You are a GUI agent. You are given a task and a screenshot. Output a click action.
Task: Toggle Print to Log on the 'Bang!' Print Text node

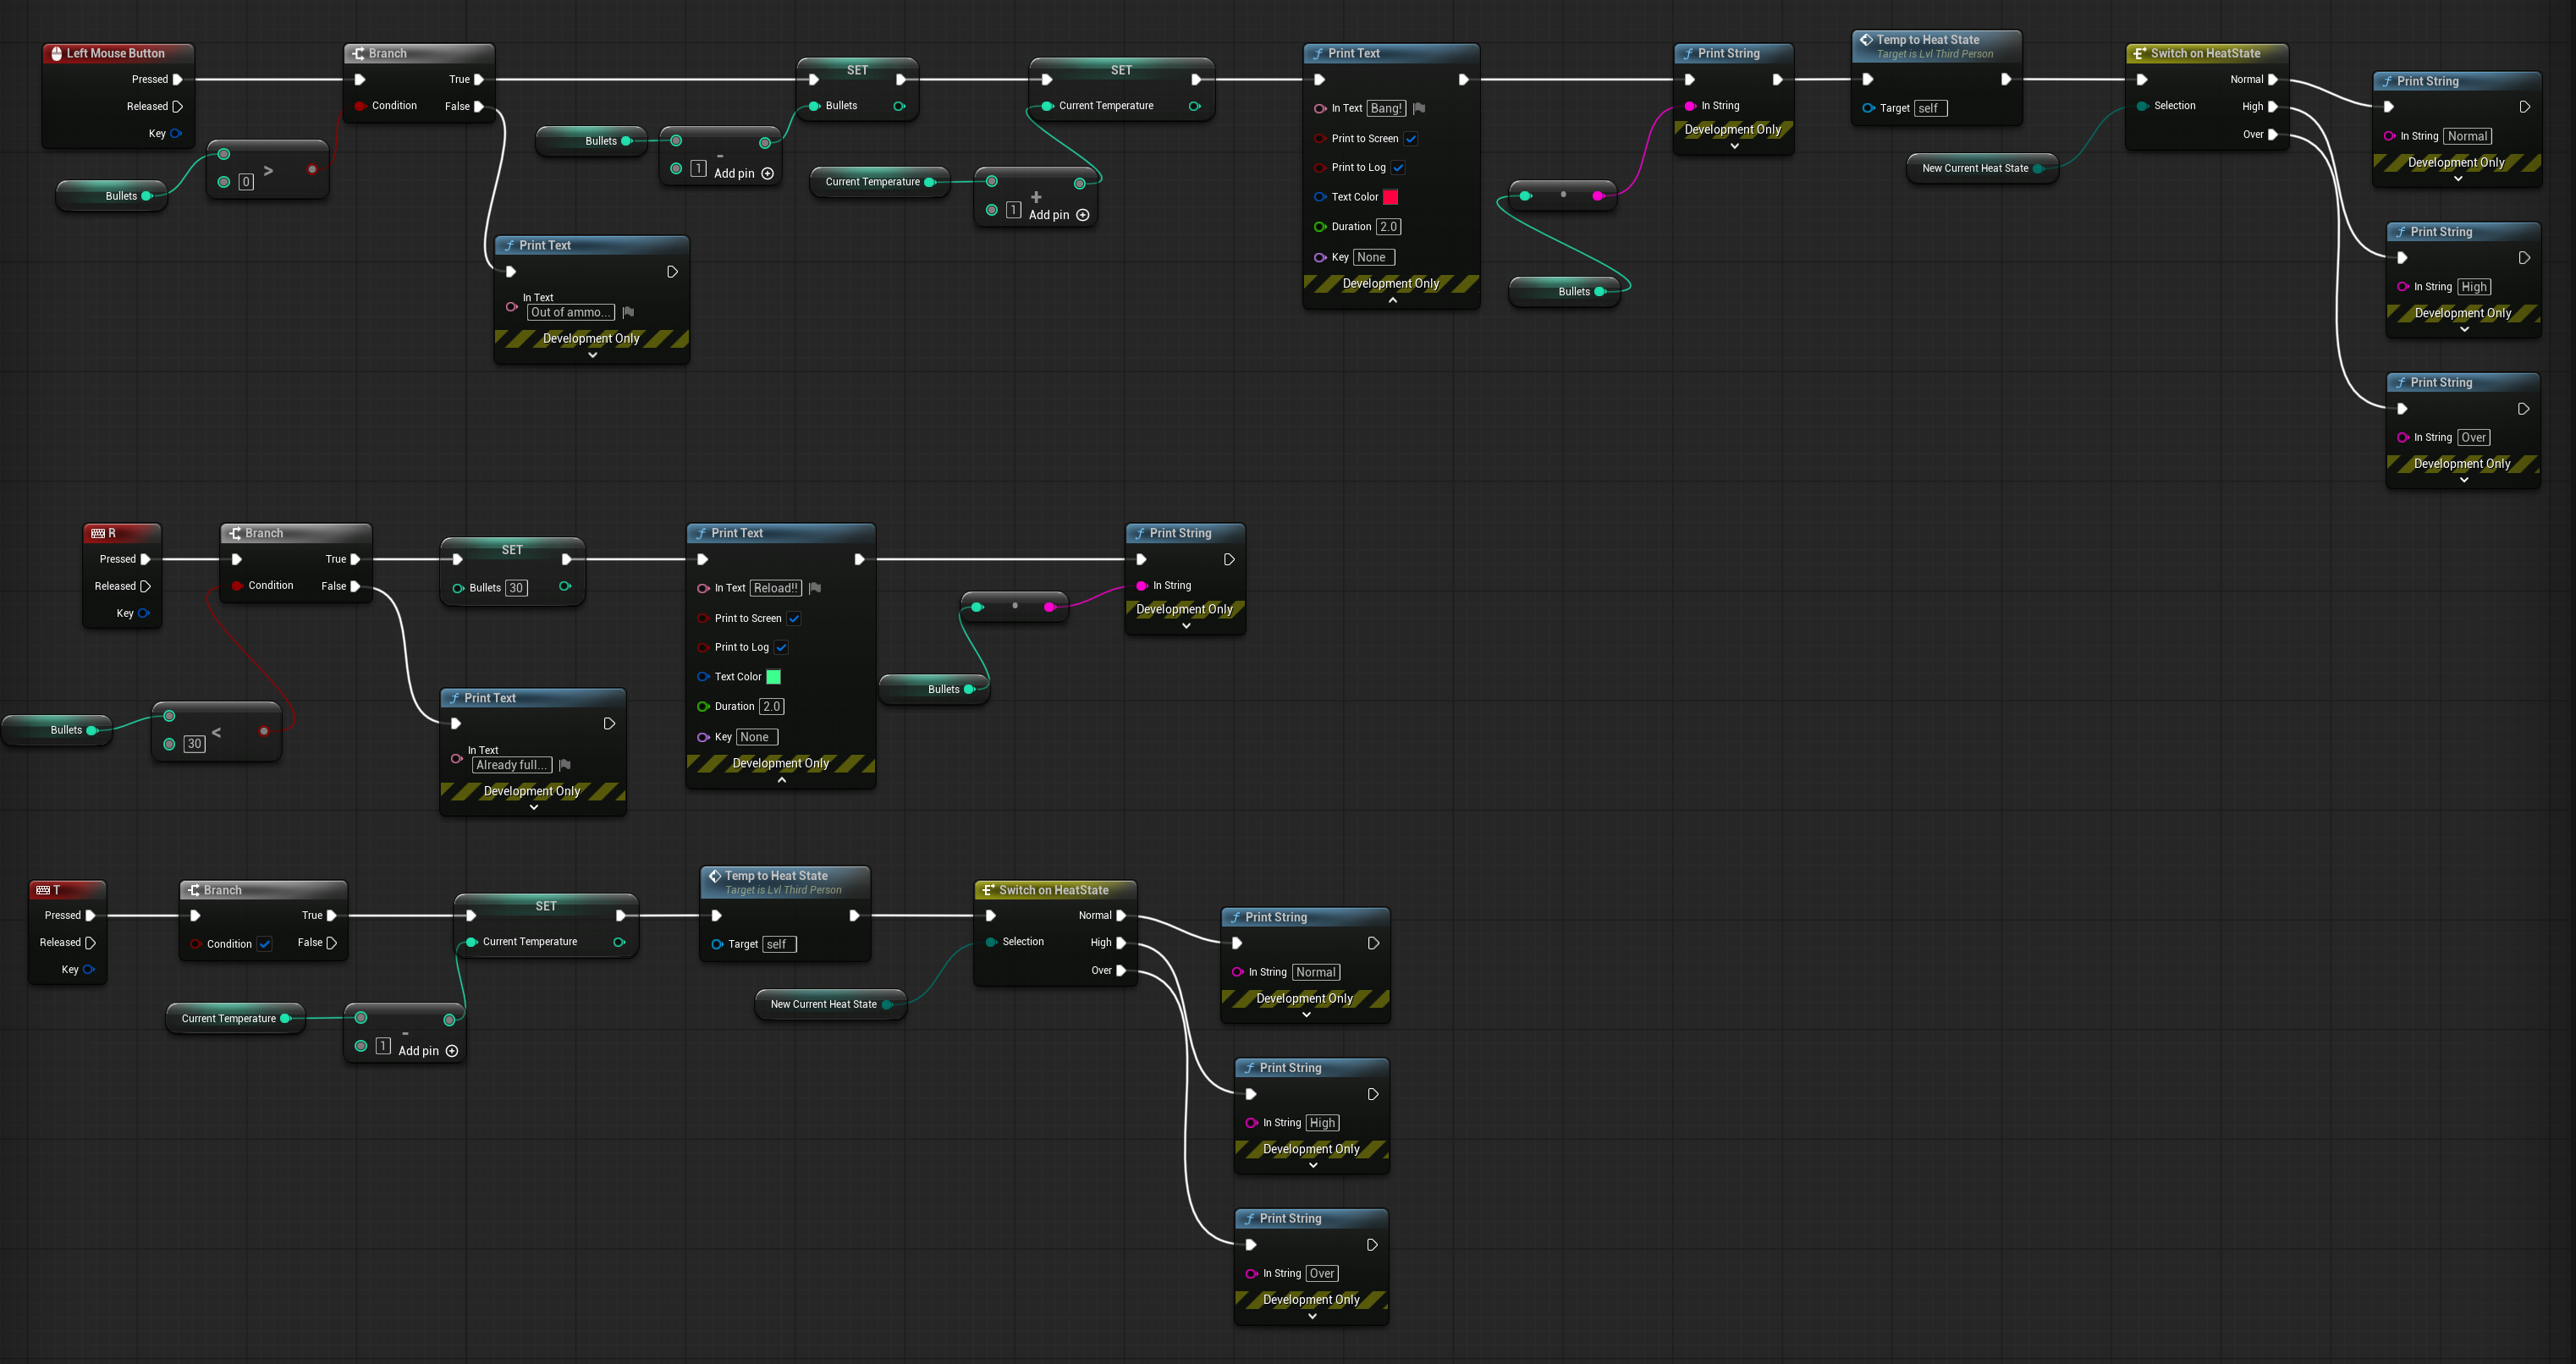coord(1398,168)
